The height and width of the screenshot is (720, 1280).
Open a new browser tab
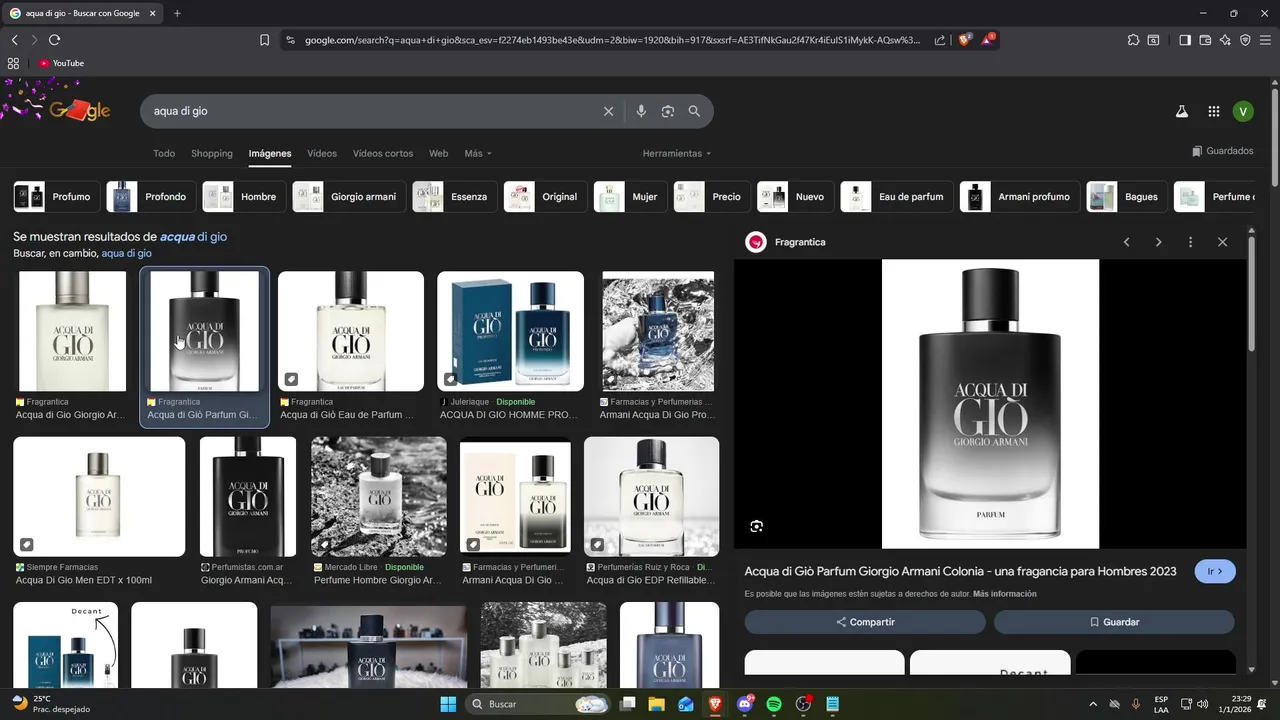177,13
